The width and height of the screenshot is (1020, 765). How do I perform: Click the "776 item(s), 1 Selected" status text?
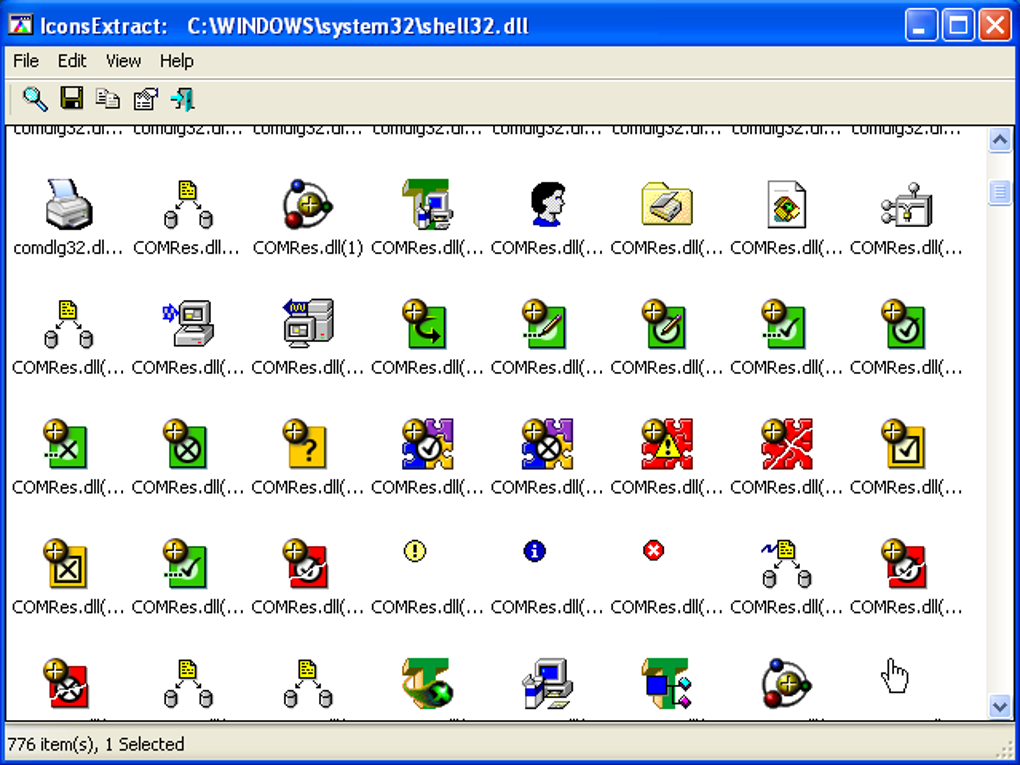pos(96,744)
